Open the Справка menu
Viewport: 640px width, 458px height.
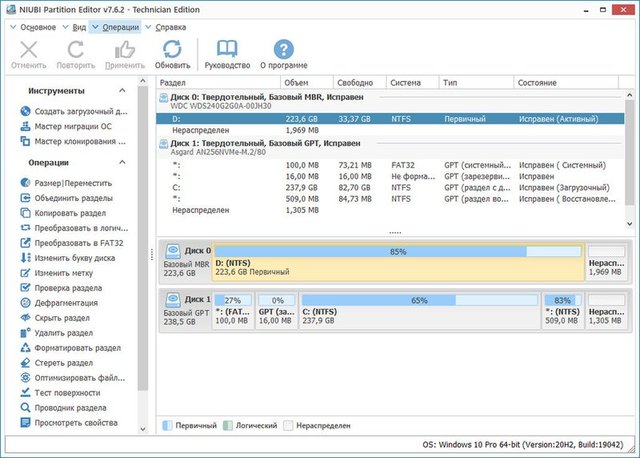(x=172, y=27)
